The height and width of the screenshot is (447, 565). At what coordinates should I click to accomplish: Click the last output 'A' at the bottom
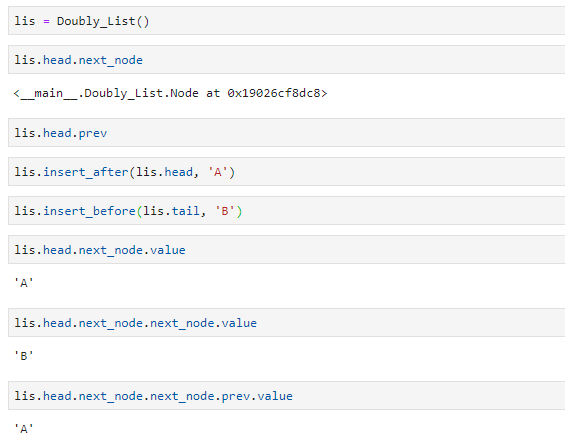tap(24, 429)
